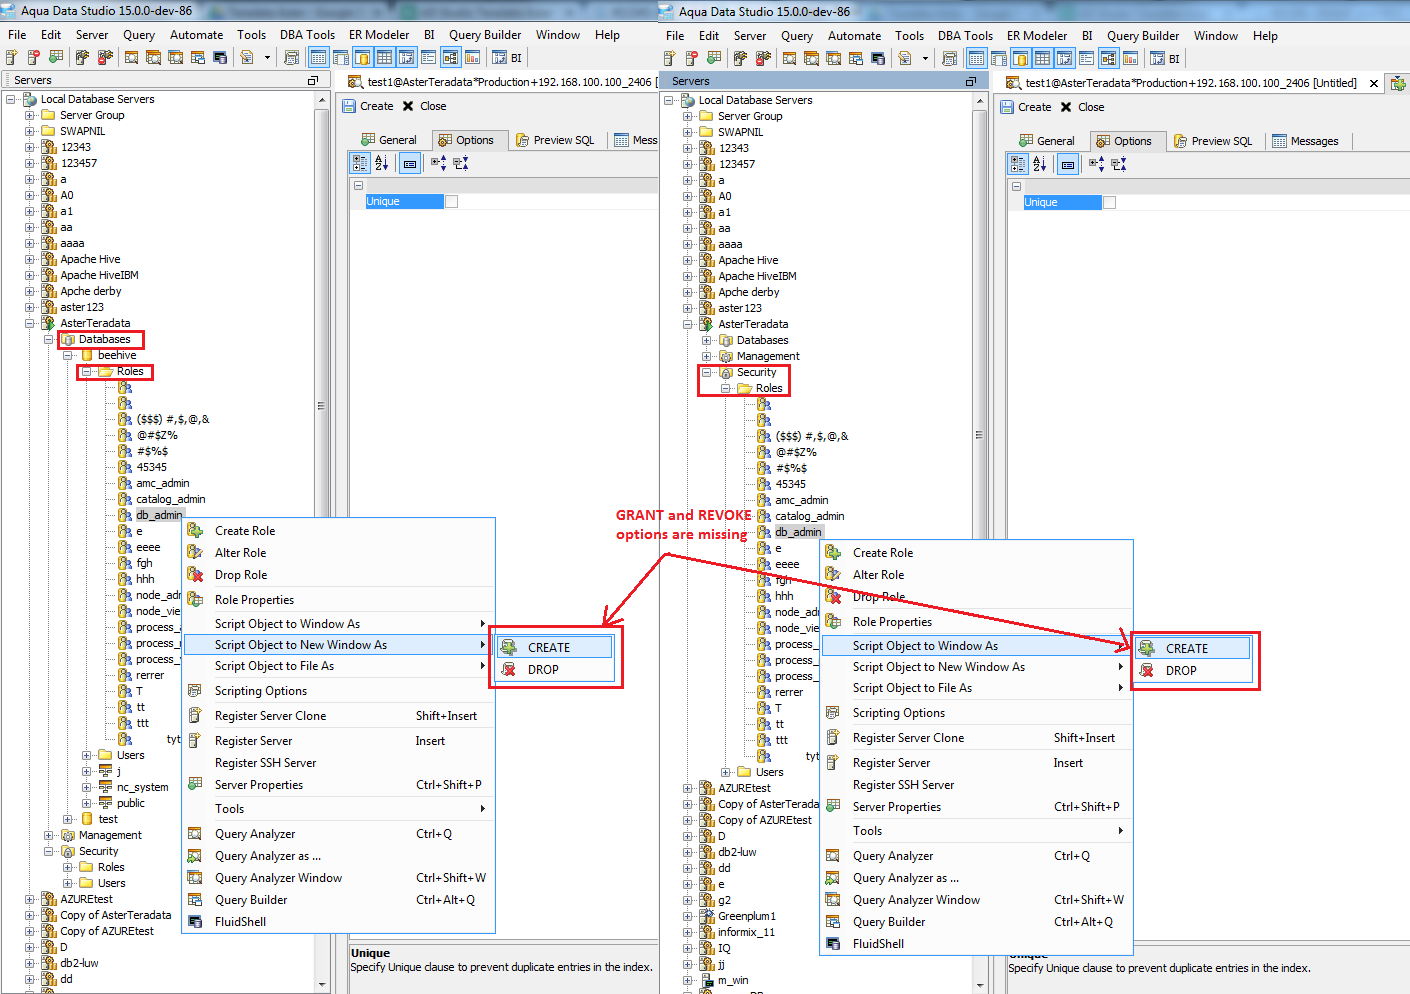Switch to General tab in right window
This screenshot has width=1410, height=994.
[1047, 141]
